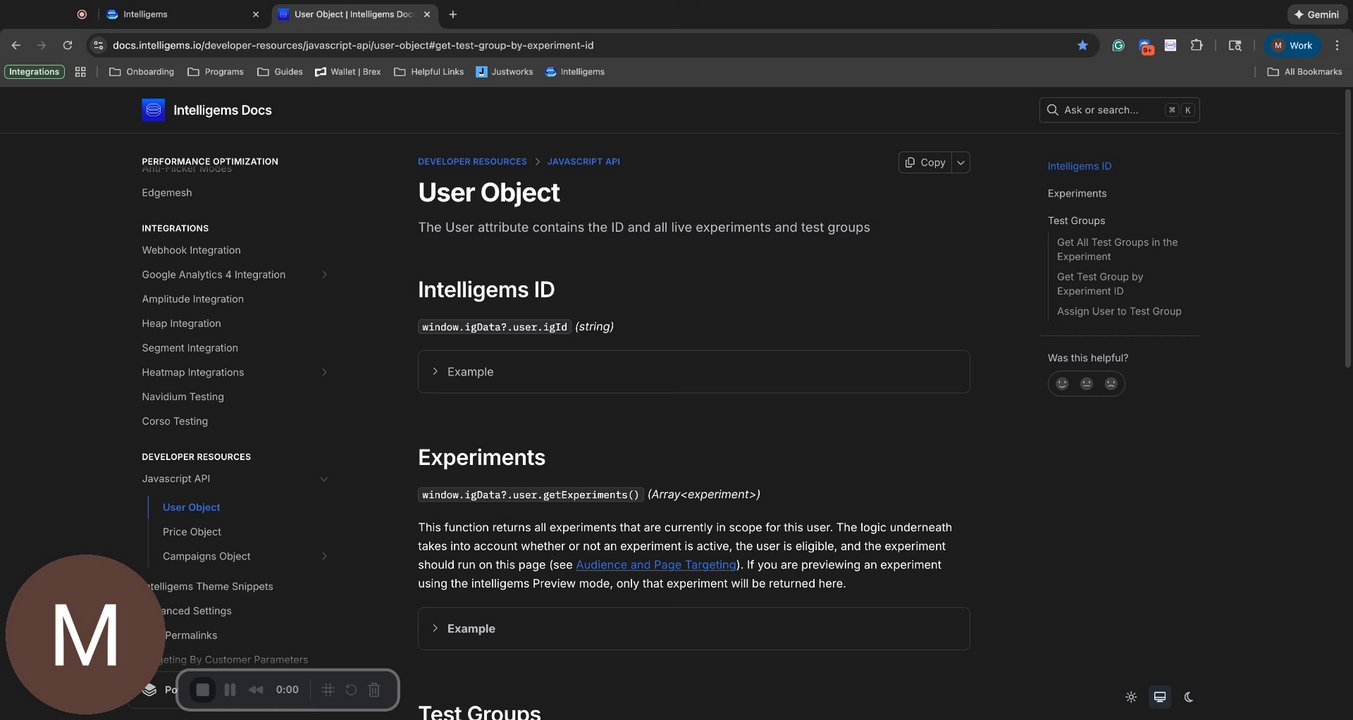1353x720 pixels.
Task: Expand the Intelligems ID Example section
Action: click(470, 372)
